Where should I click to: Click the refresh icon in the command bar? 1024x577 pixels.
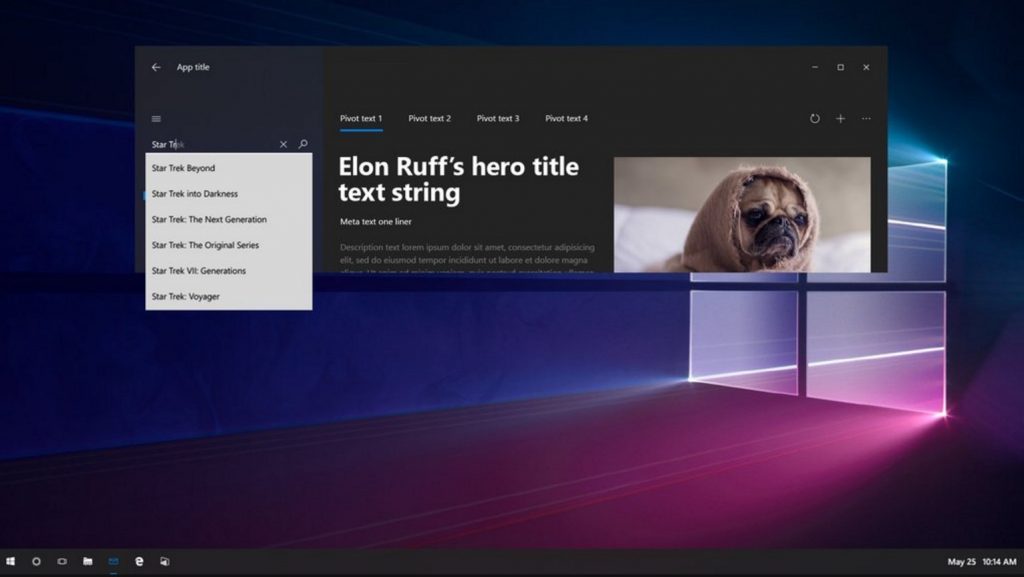point(814,119)
